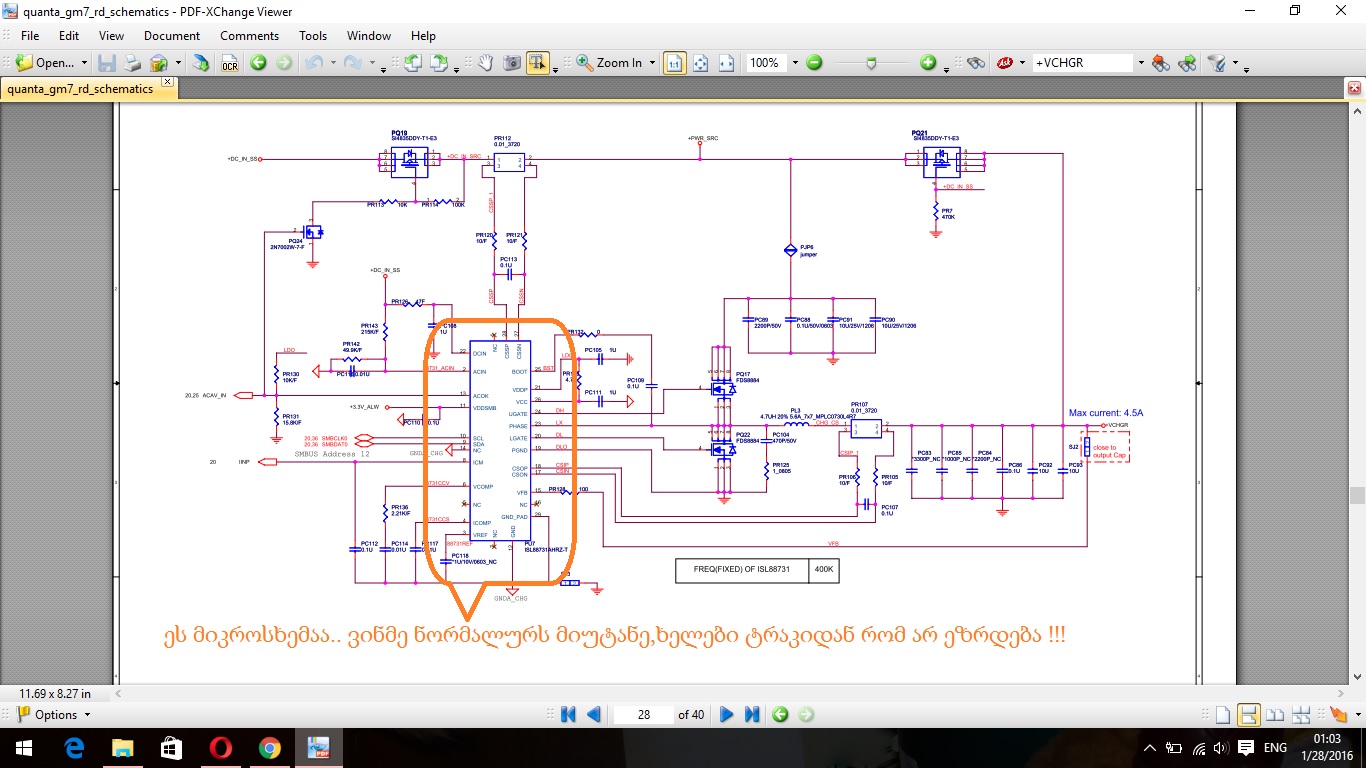Viewport: 1366px width, 768px height.
Task: Click the Print icon
Action: 132,63
